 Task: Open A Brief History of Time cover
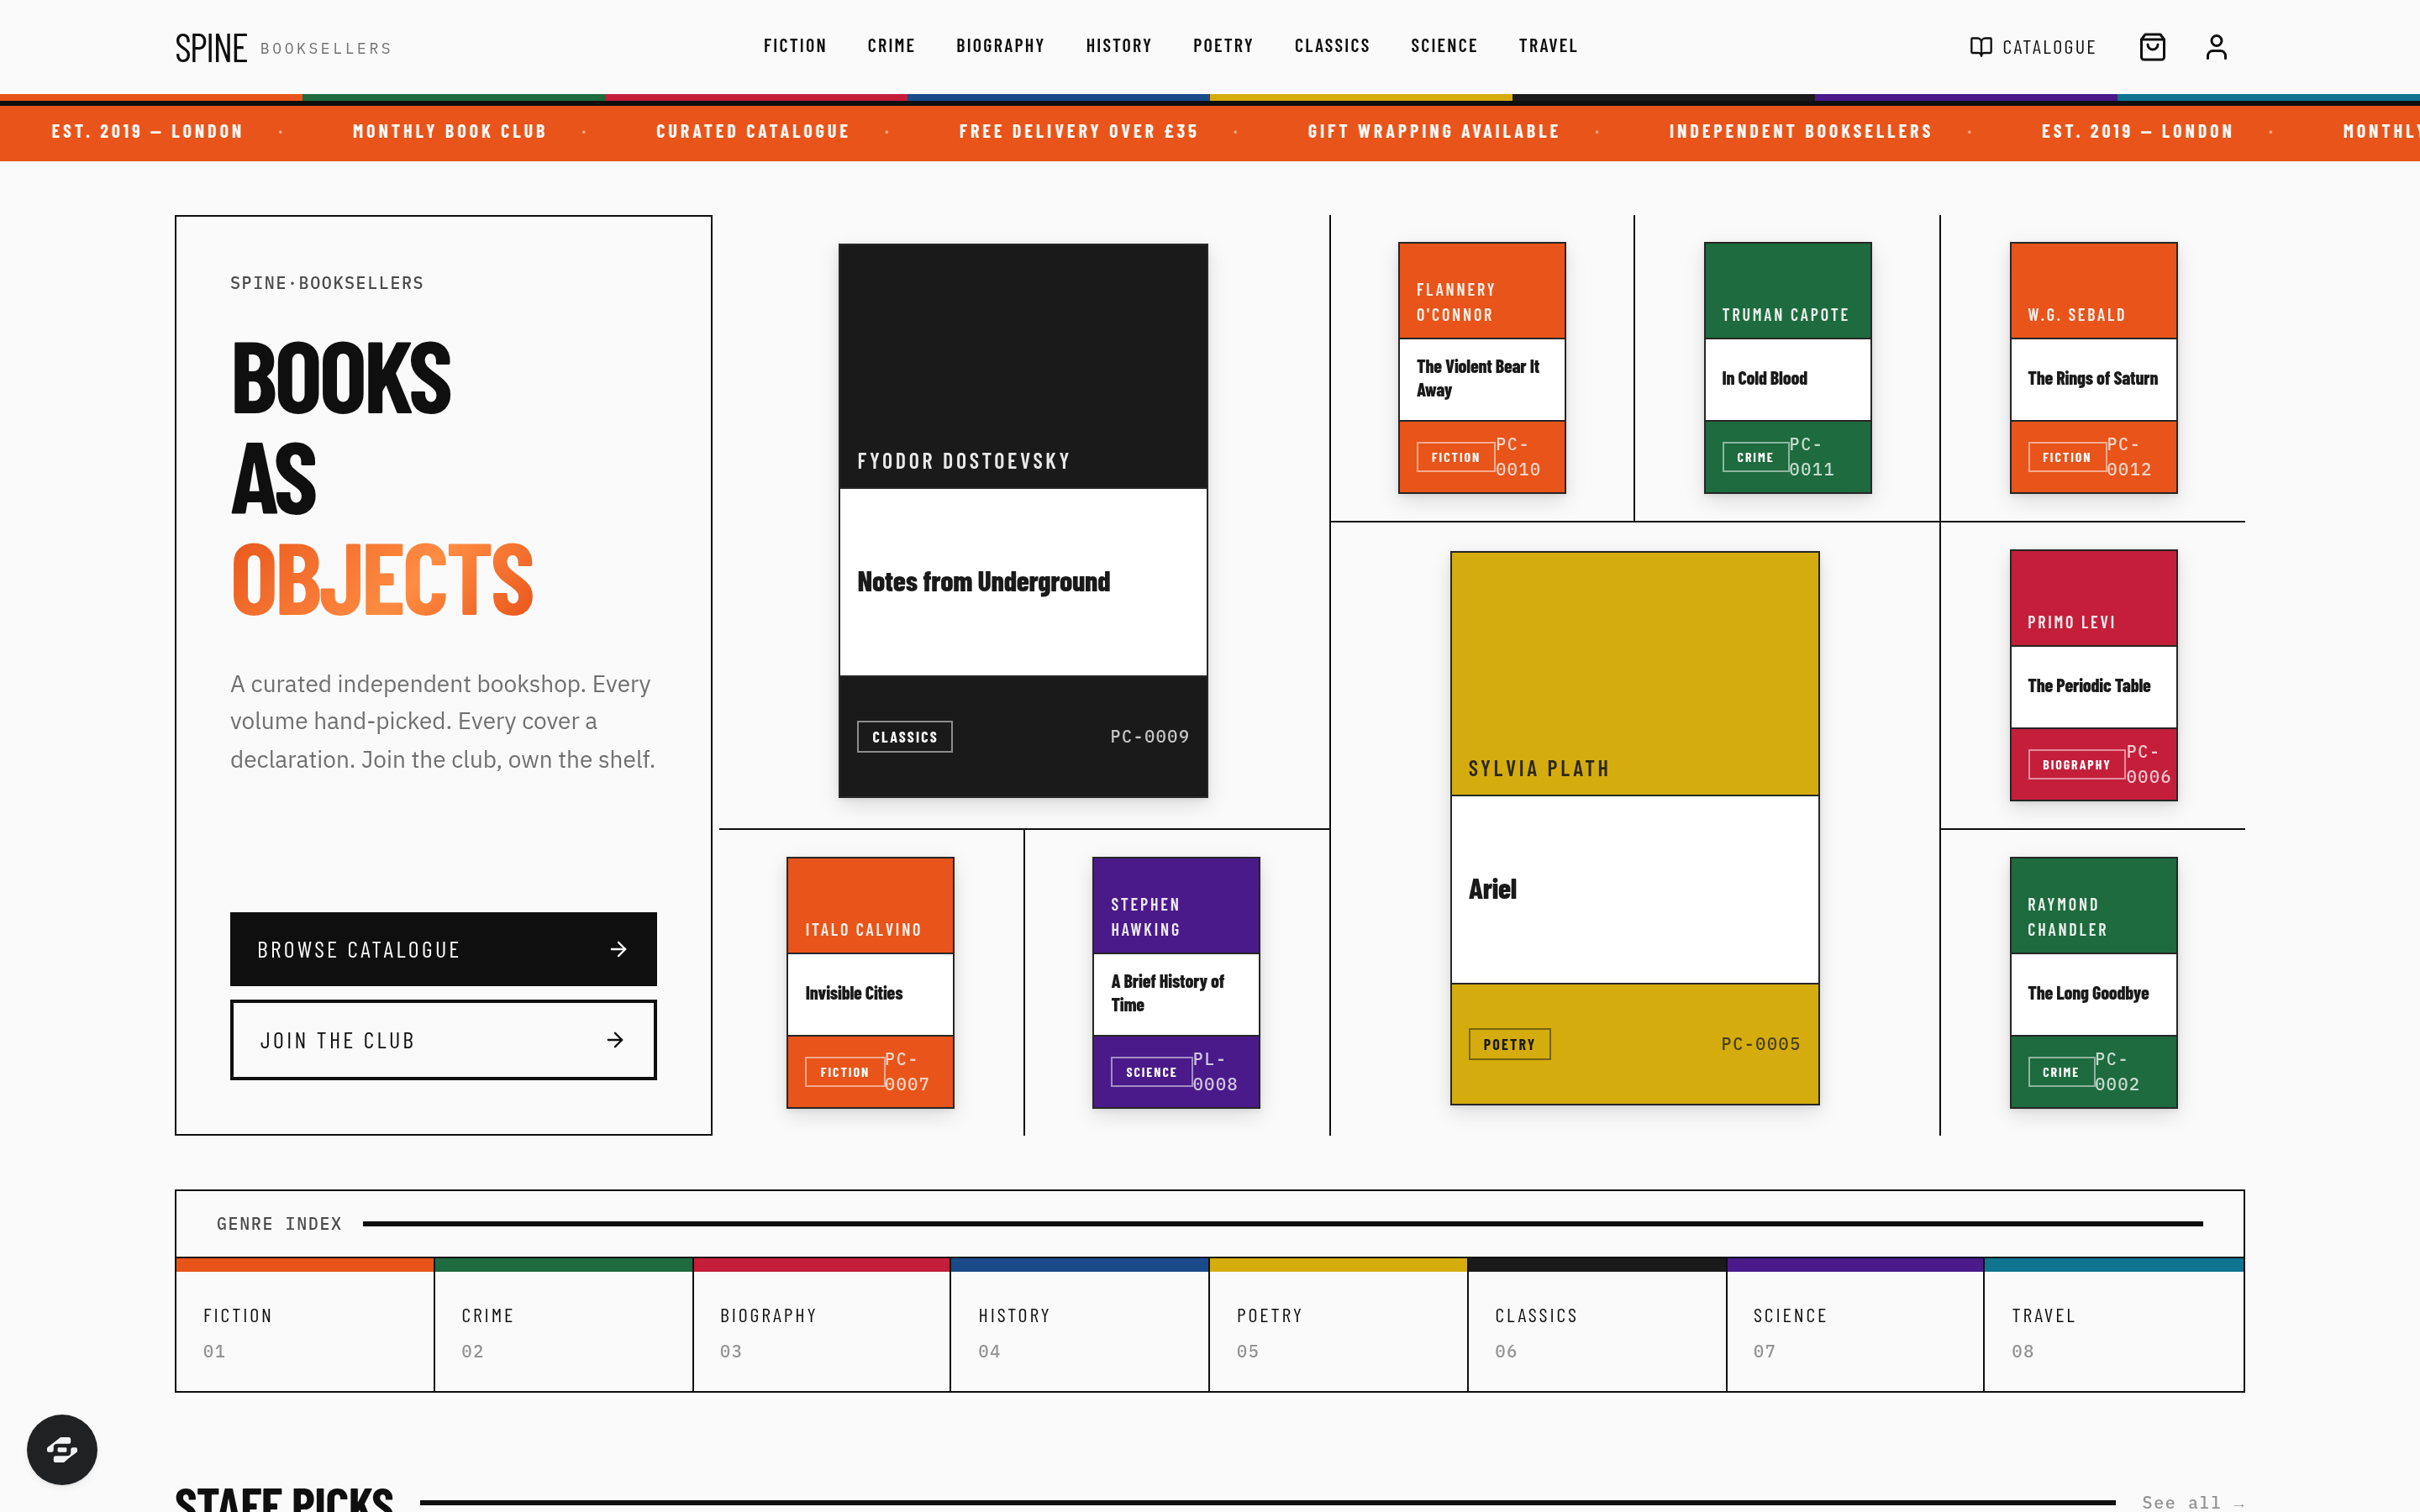[1176, 982]
